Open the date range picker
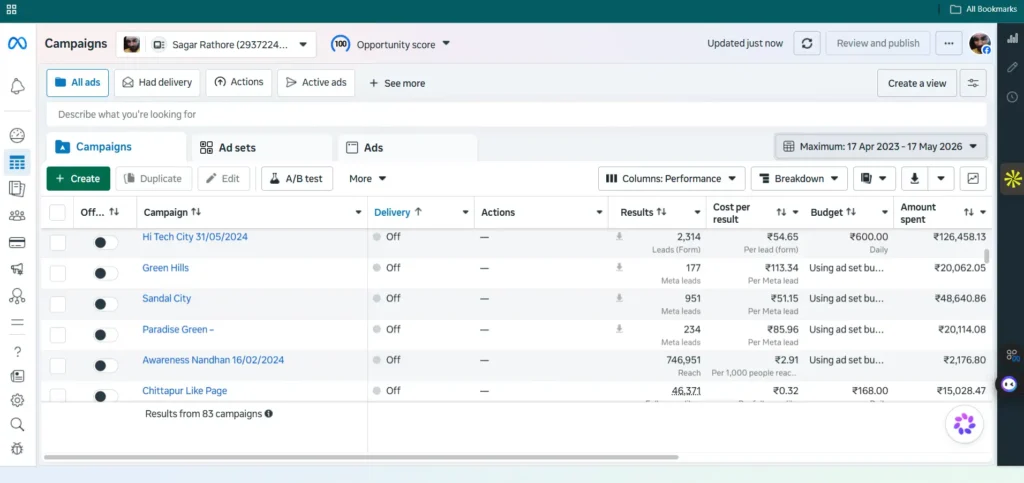 tap(880, 146)
